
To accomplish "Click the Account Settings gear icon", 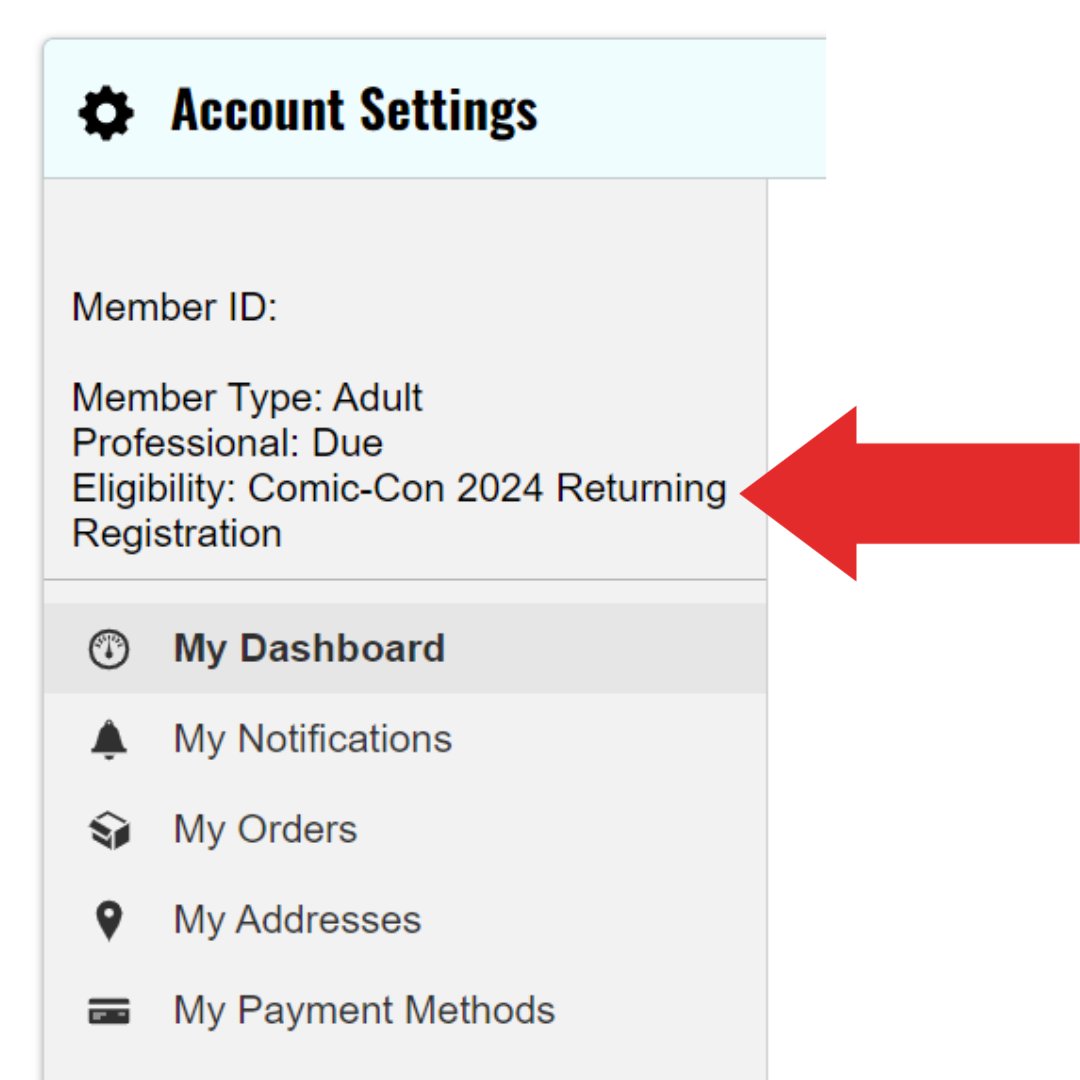I will (106, 113).
